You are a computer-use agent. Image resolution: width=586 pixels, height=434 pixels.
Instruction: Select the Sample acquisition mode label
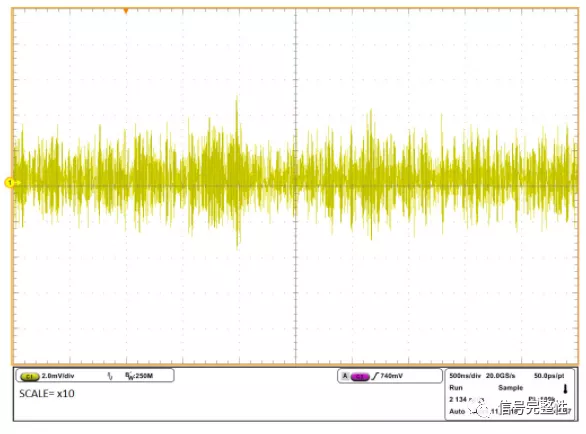(x=511, y=388)
